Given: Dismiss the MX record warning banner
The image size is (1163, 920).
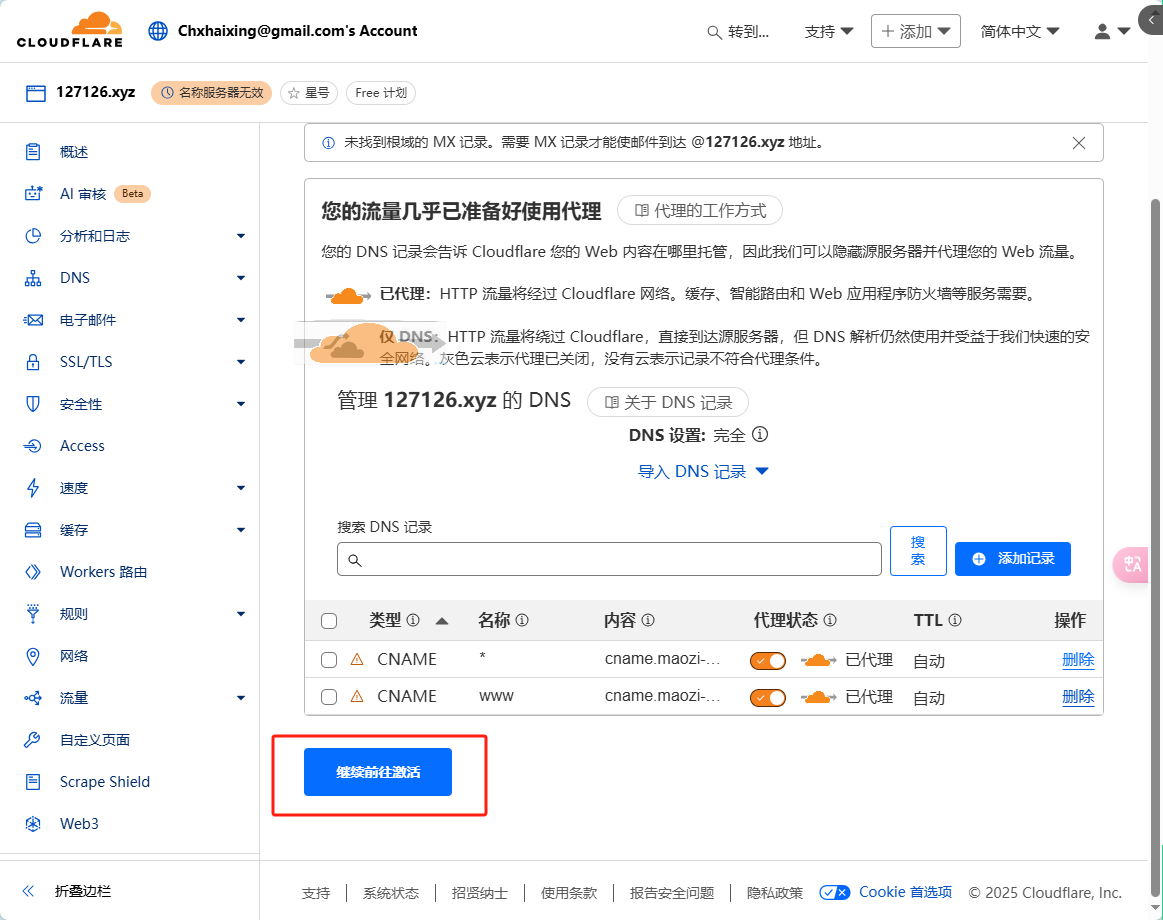Looking at the screenshot, I should [x=1079, y=143].
